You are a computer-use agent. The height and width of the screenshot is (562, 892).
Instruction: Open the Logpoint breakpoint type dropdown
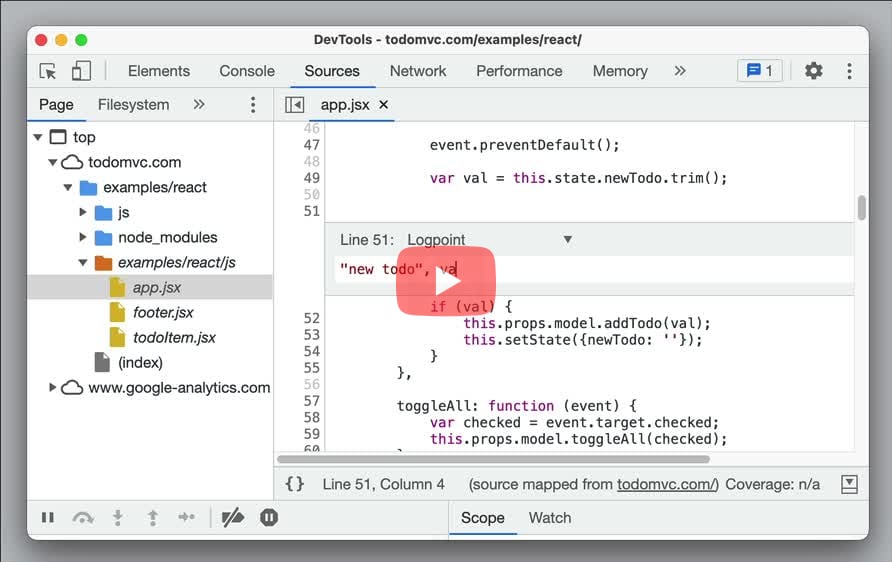tap(489, 239)
